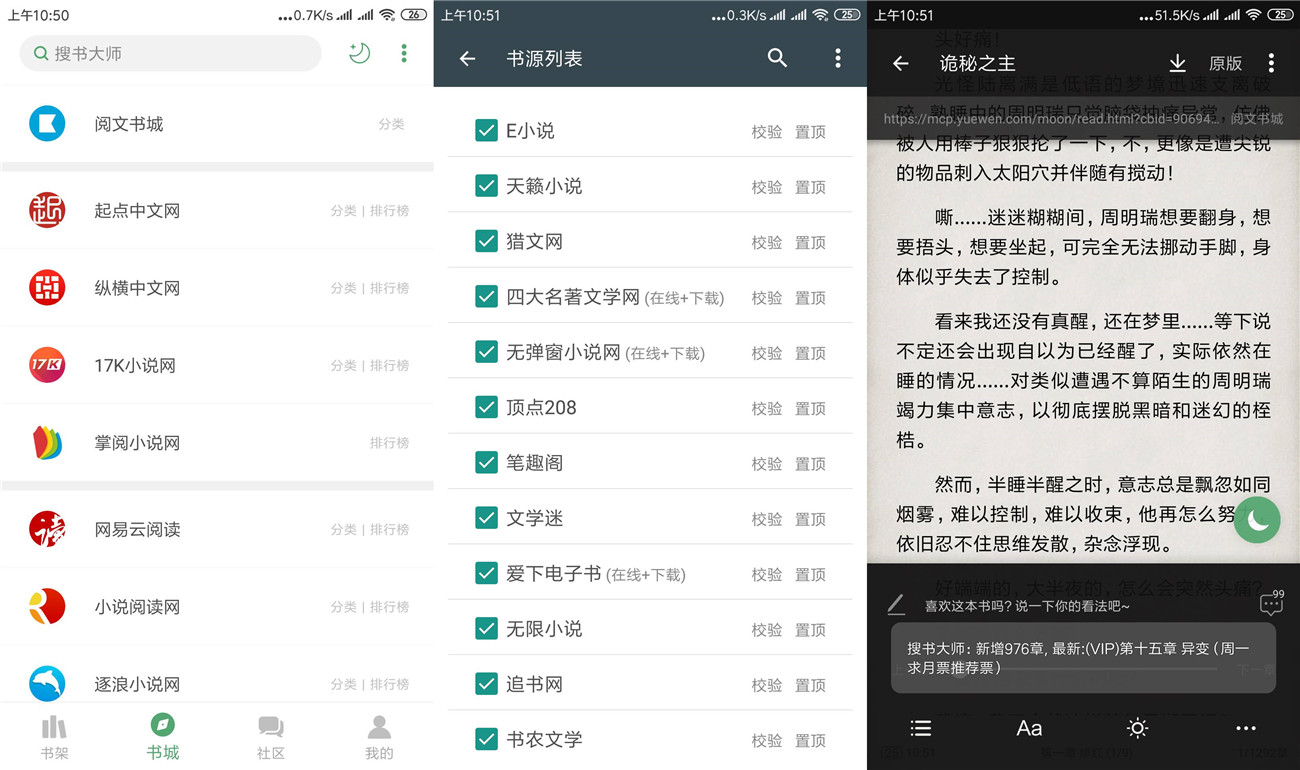Screen dimensions: 1300x770
Task: Go back from 诡秘之主 reader
Action: [900, 63]
